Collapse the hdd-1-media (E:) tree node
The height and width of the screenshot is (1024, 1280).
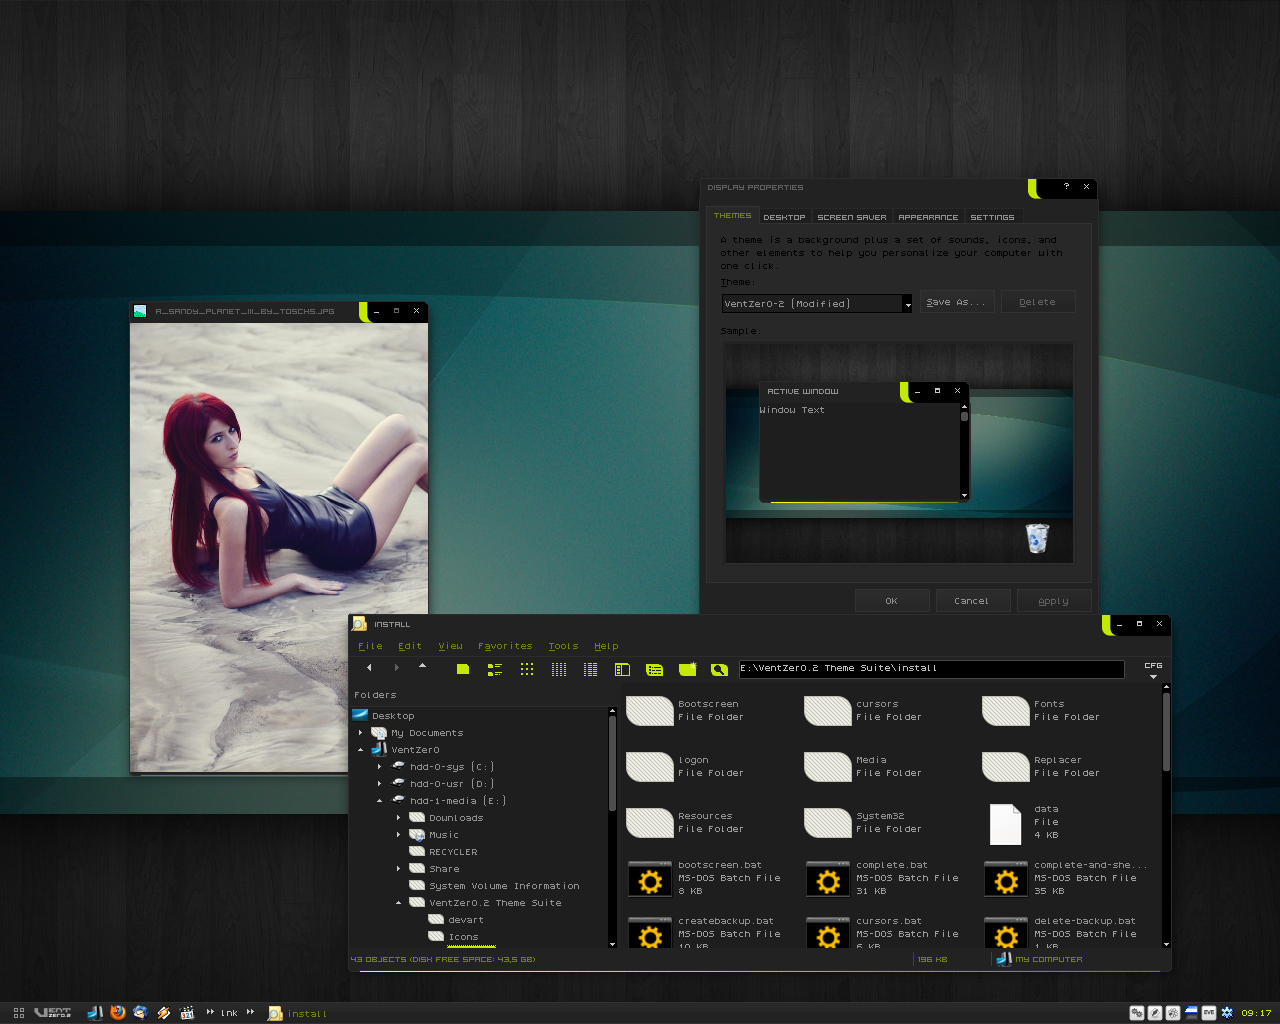point(380,801)
